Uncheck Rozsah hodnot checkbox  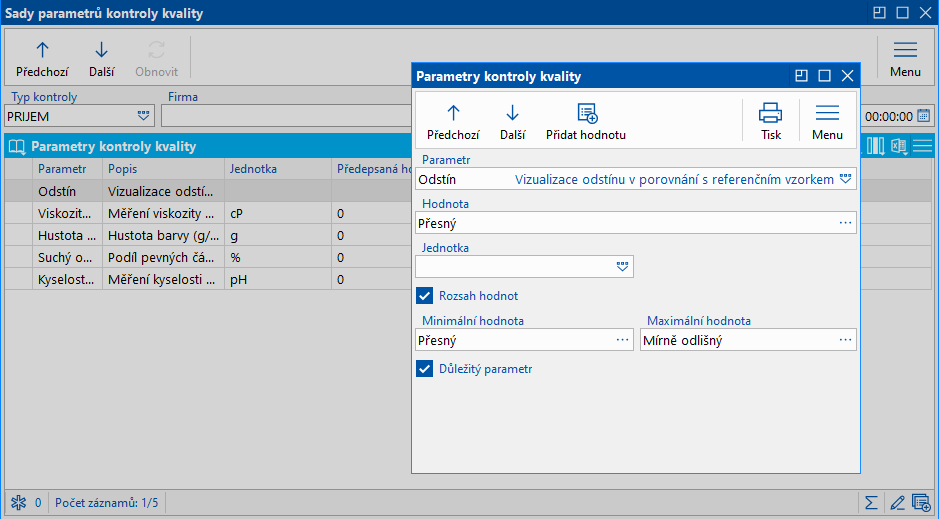pyautogui.click(x=425, y=296)
